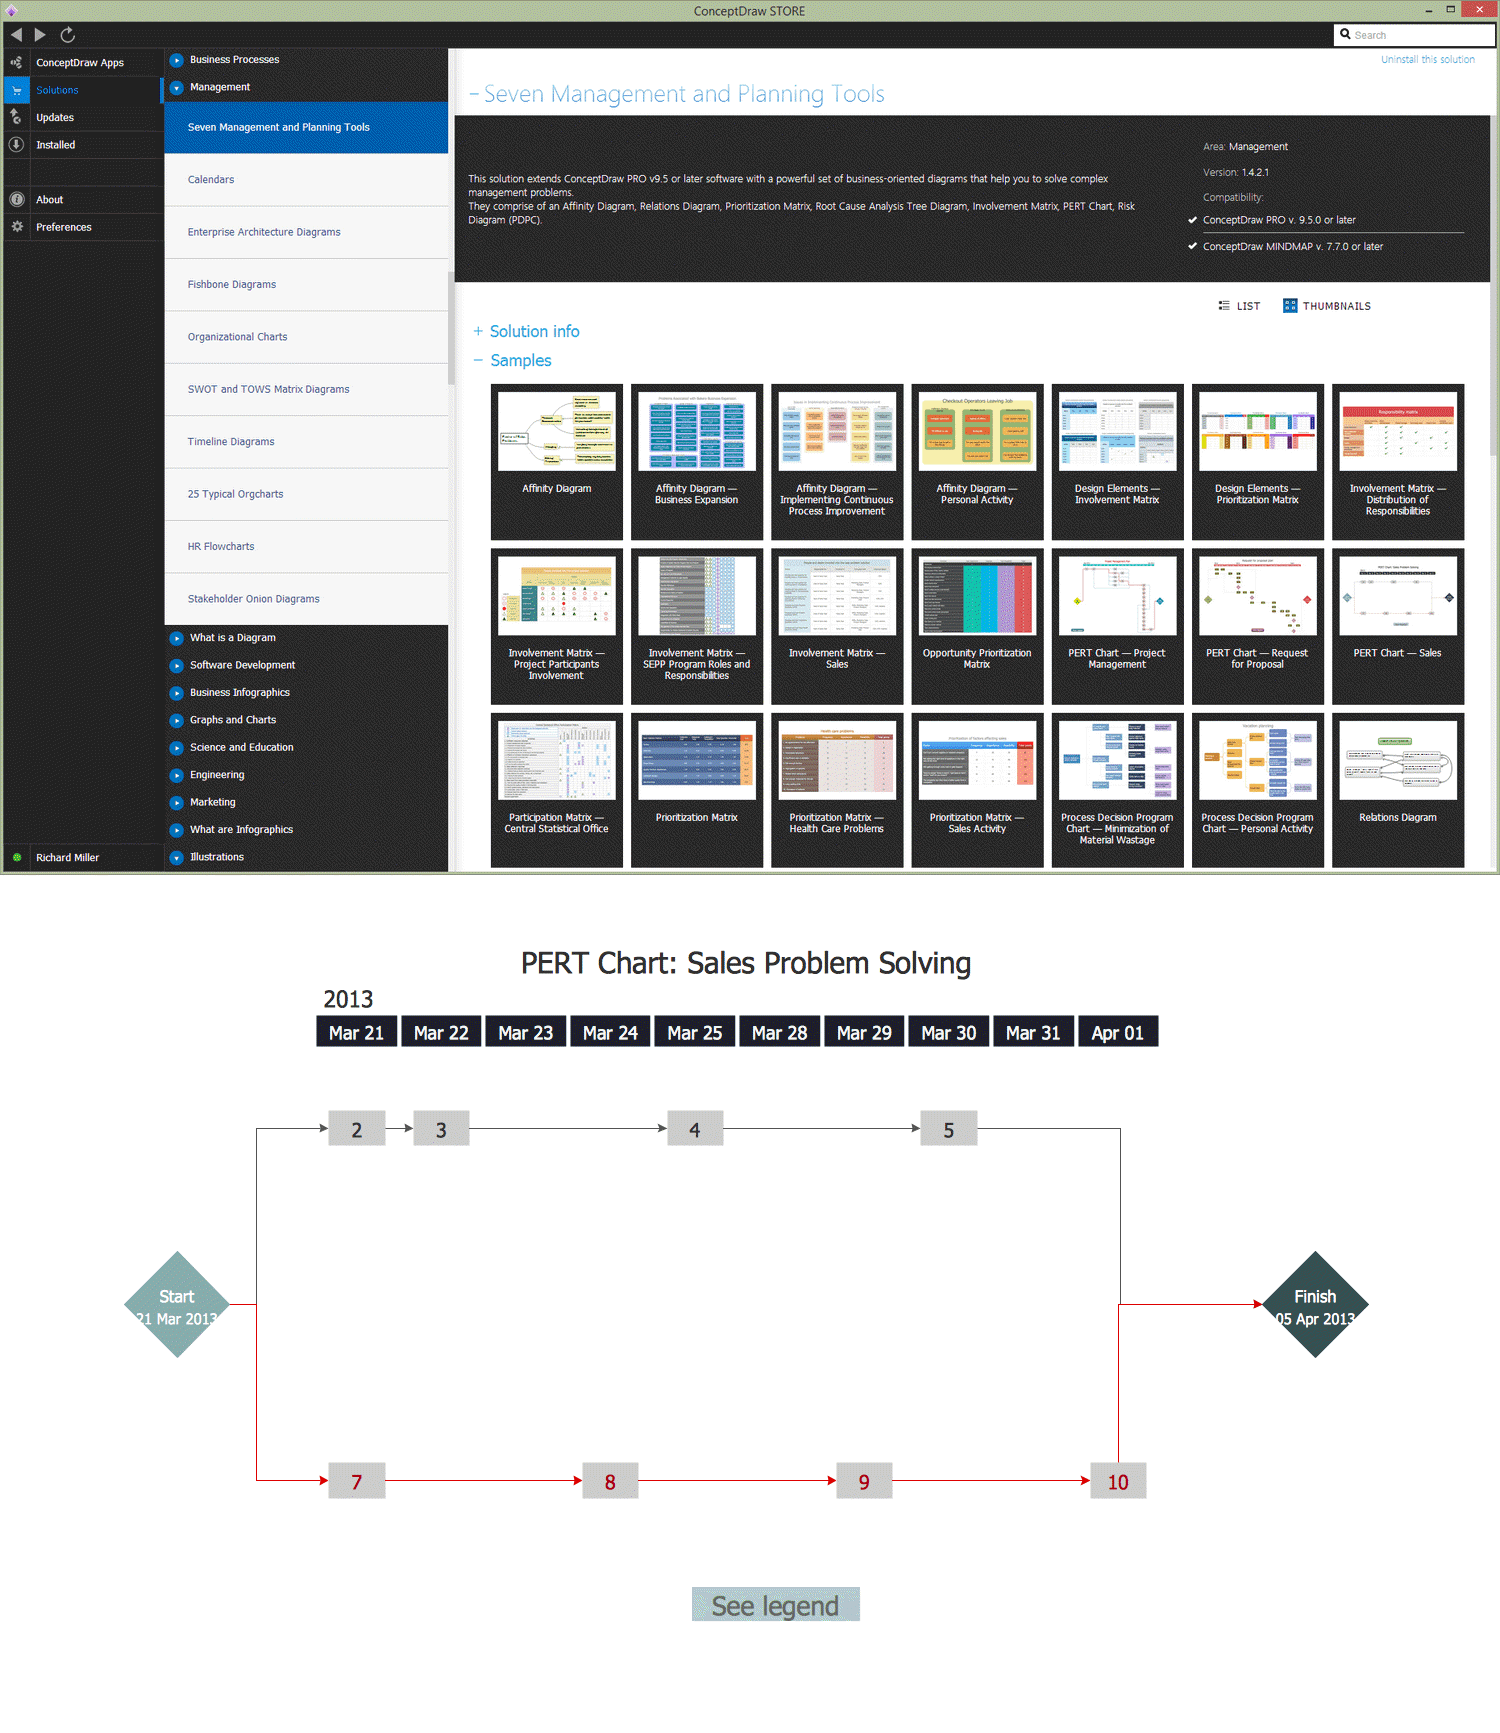Switch to LIST view
The image size is (1500, 1733).
point(1239,306)
